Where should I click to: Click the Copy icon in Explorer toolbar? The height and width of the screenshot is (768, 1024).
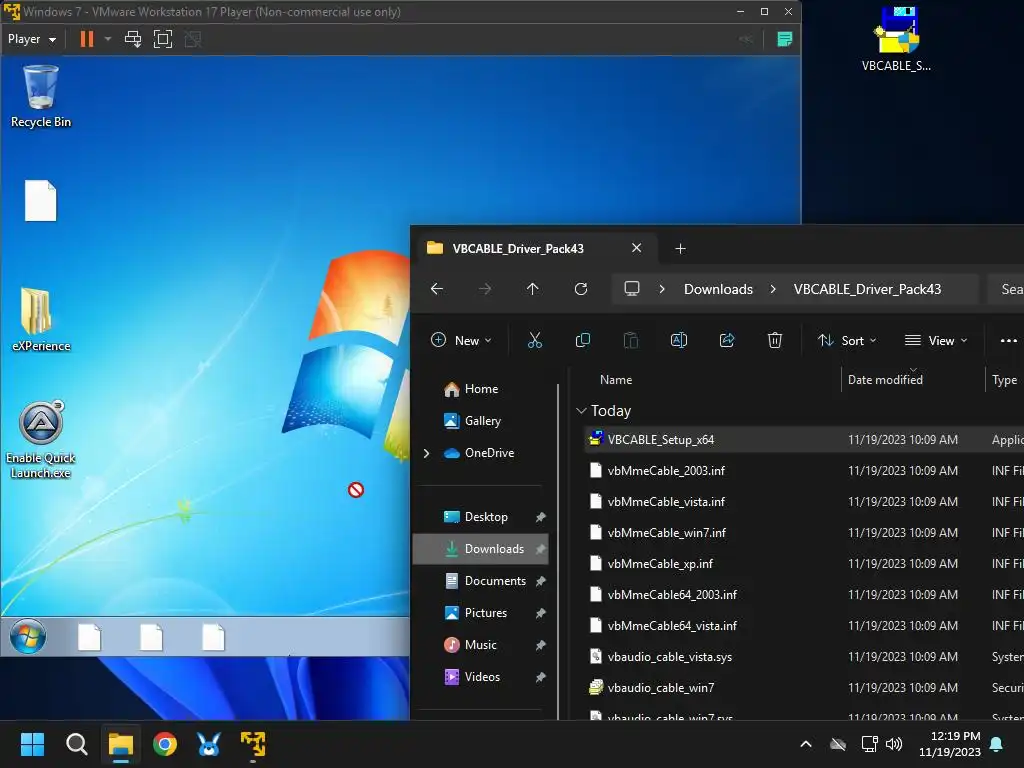tap(583, 340)
